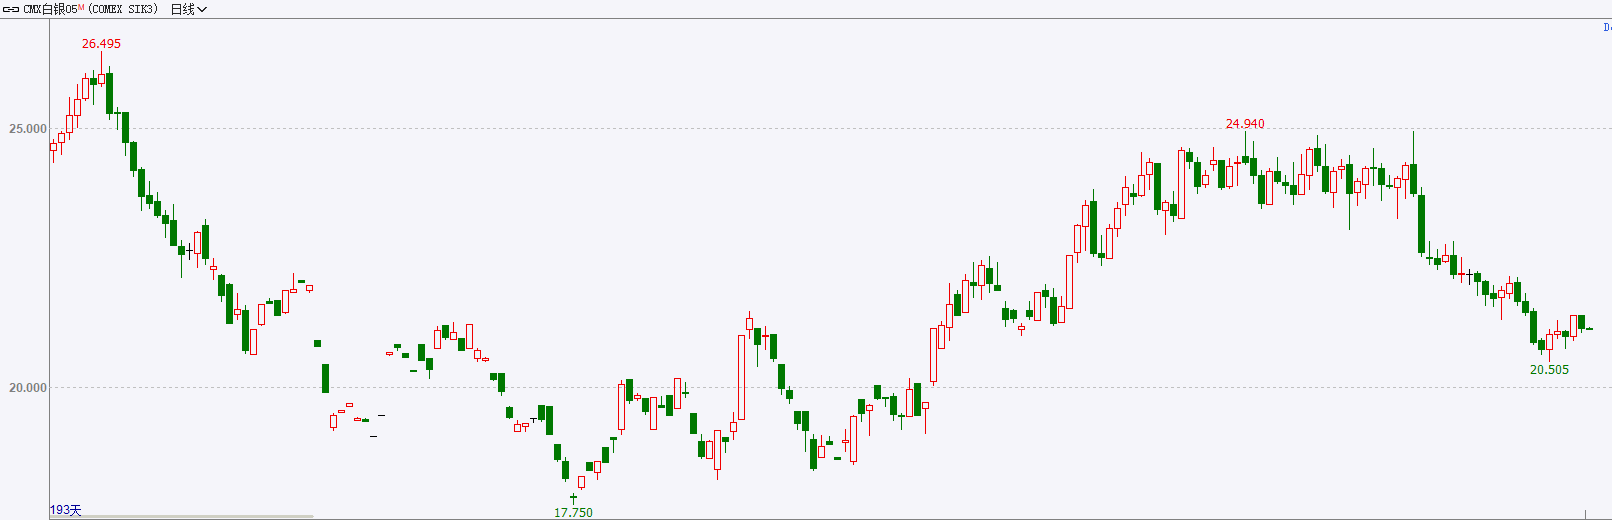
Task: Click the 25.000 dashed gridline
Action: (830, 129)
